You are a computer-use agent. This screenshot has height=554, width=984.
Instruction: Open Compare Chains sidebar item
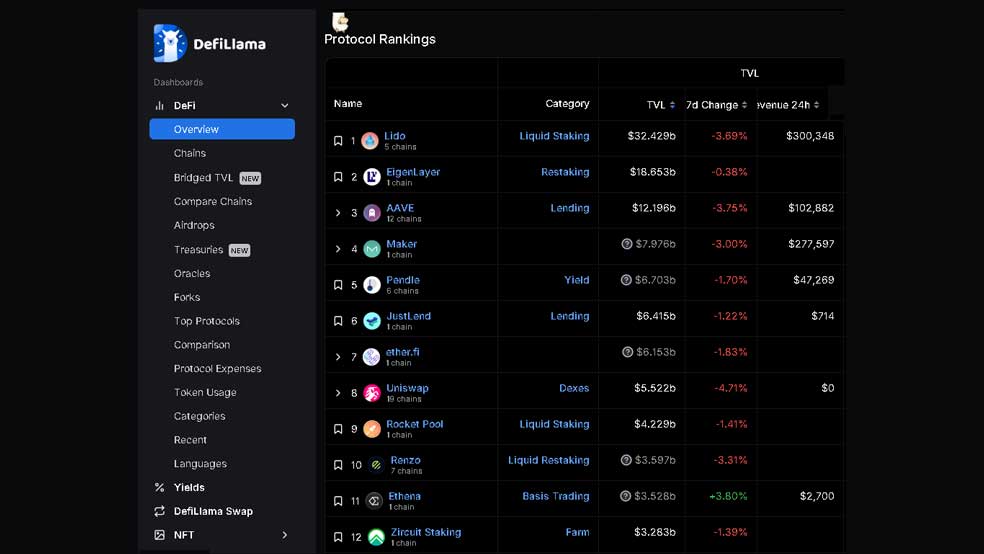tap(213, 201)
